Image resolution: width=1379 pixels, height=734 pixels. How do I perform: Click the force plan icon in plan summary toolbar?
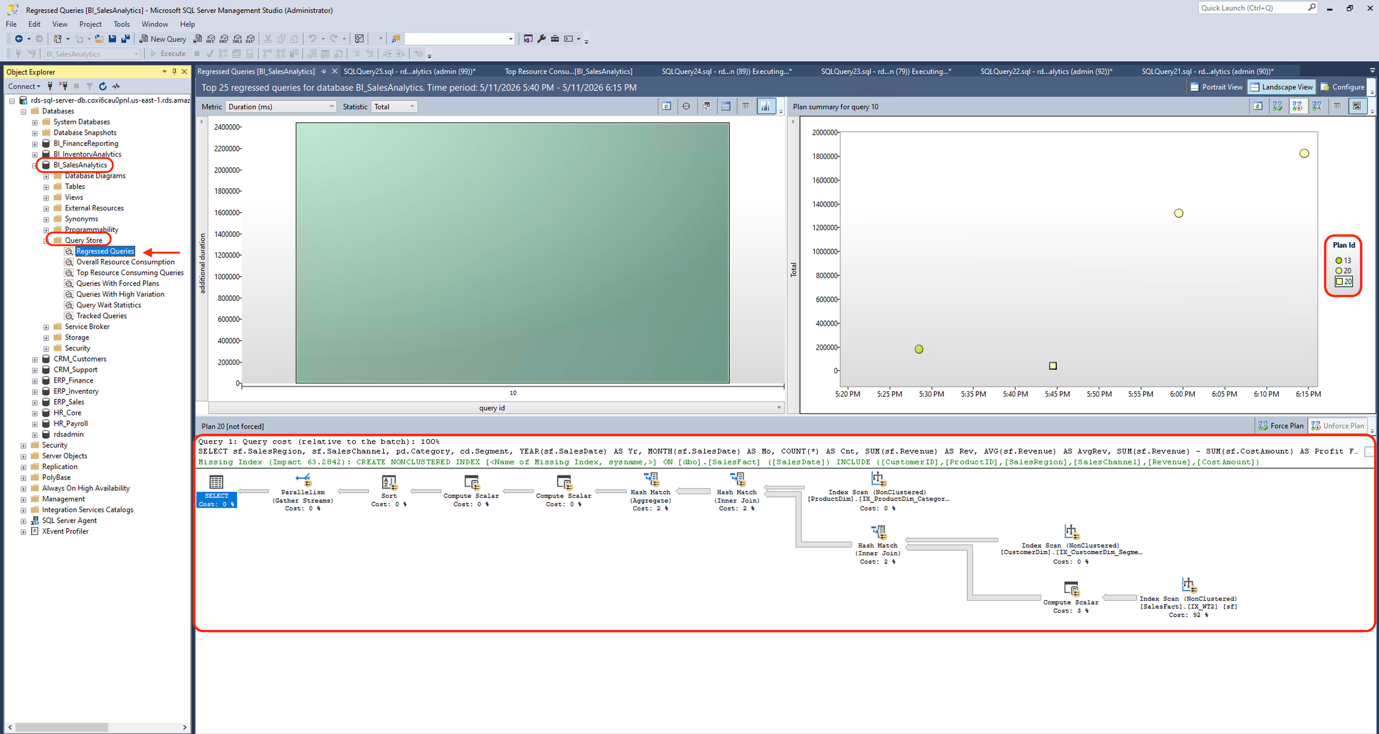coord(1278,106)
